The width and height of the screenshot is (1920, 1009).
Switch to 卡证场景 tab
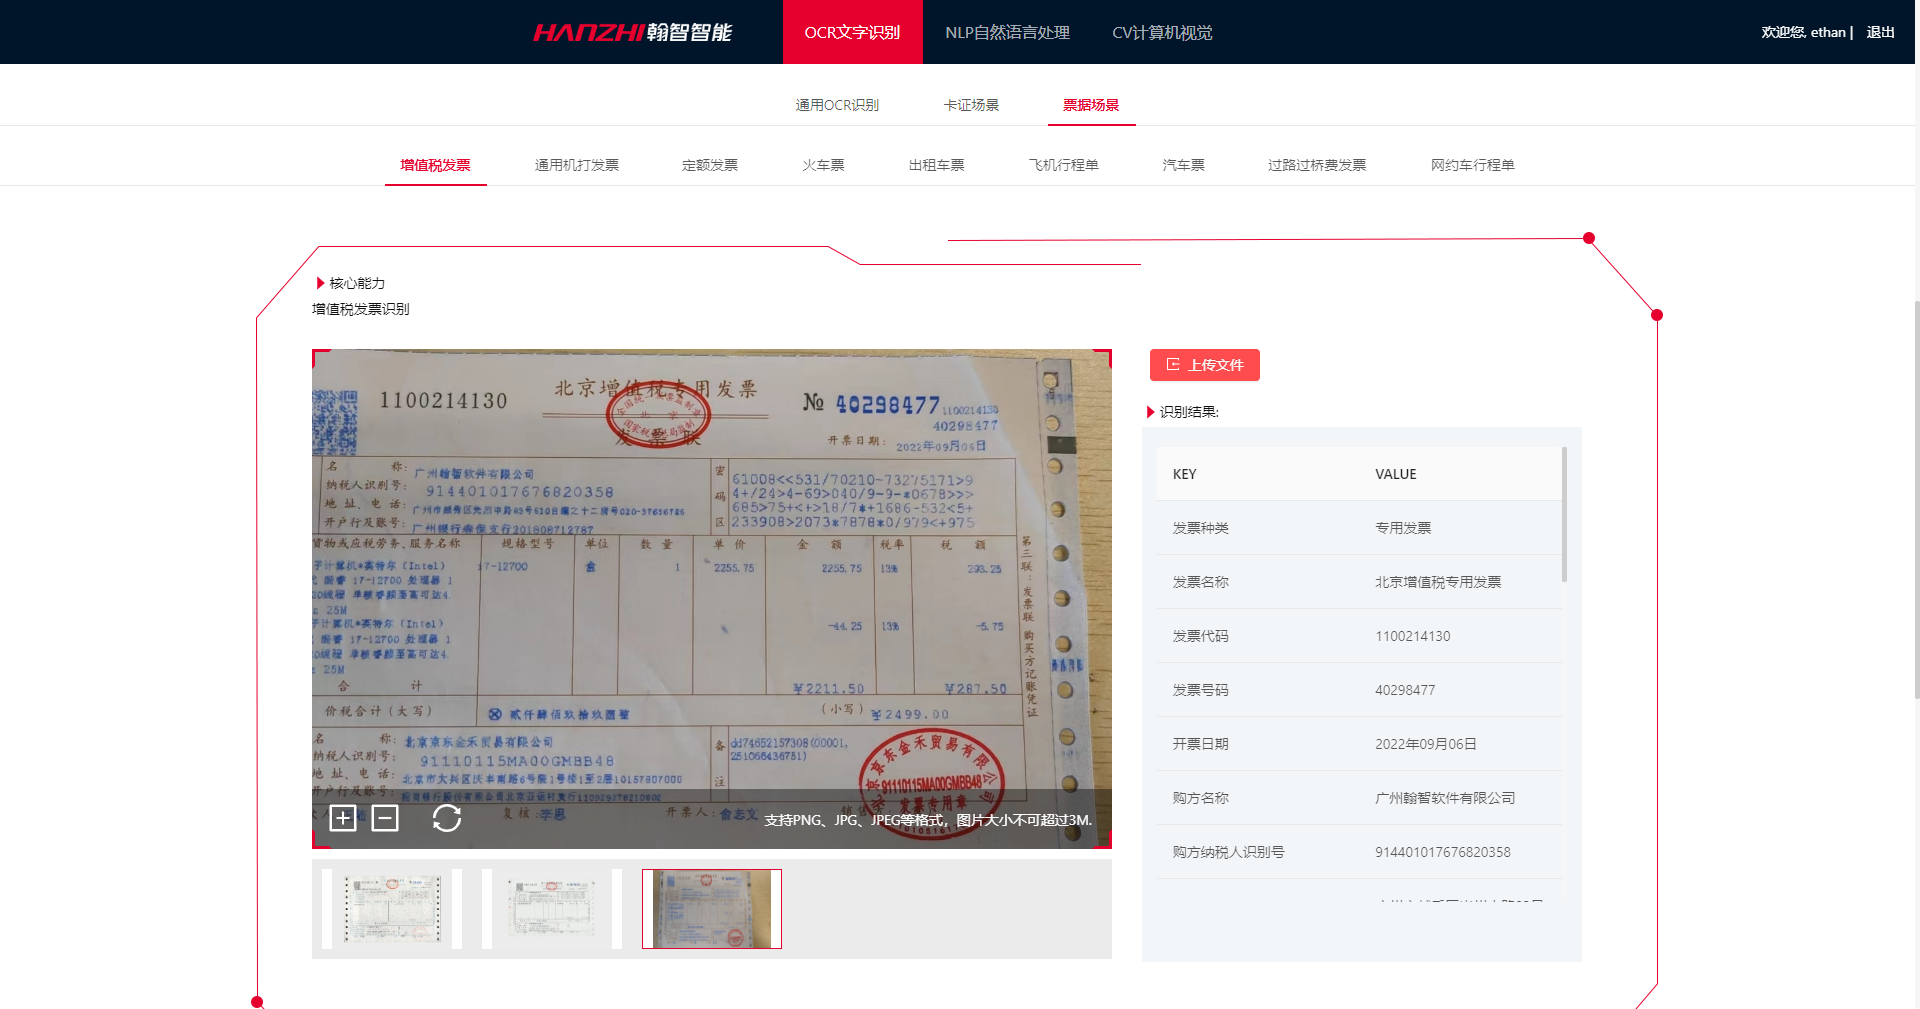tap(971, 105)
